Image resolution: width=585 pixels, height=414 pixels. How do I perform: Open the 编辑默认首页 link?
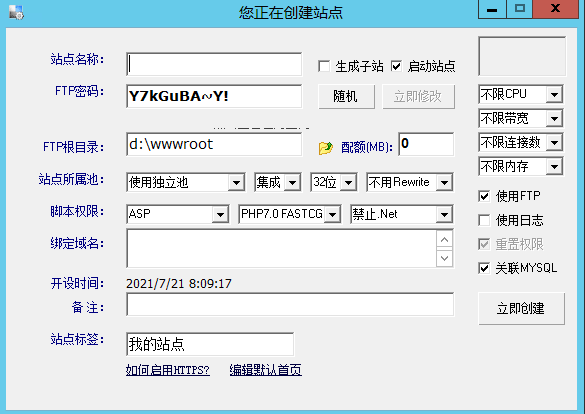(266, 370)
